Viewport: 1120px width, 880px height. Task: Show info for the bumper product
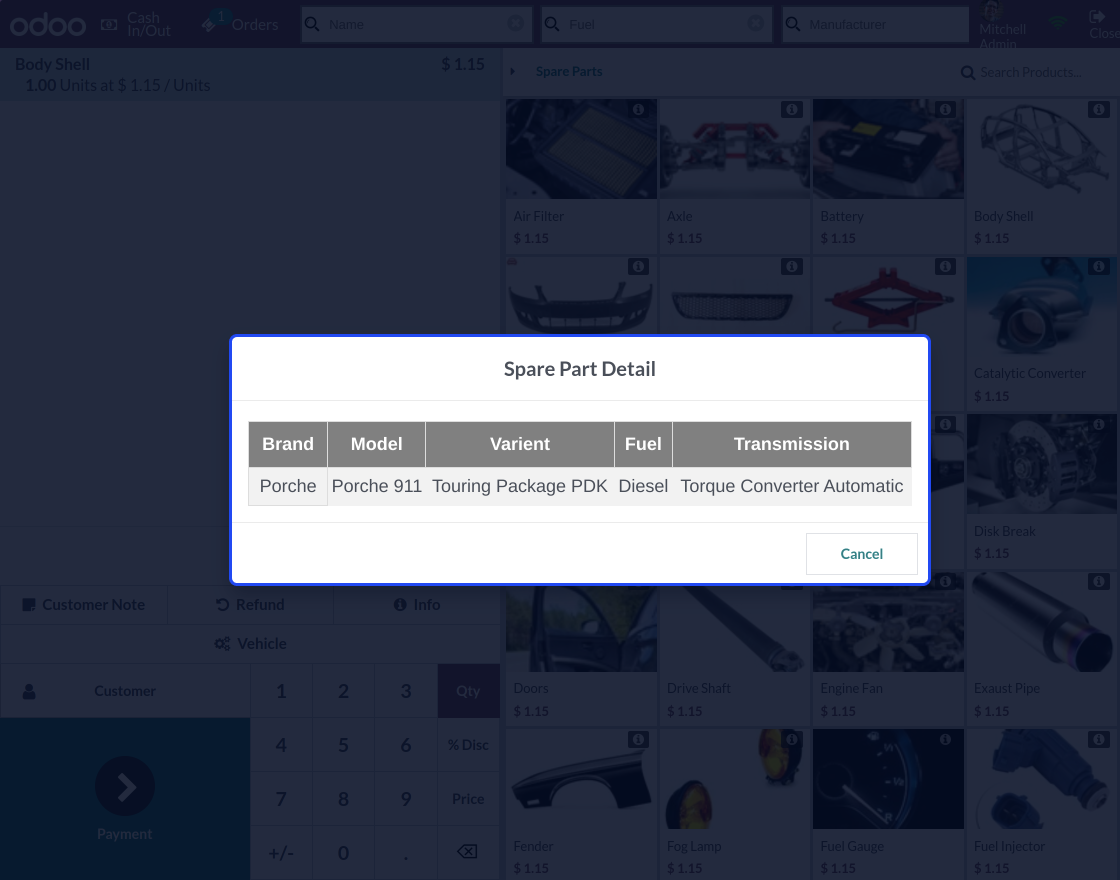pos(639,266)
